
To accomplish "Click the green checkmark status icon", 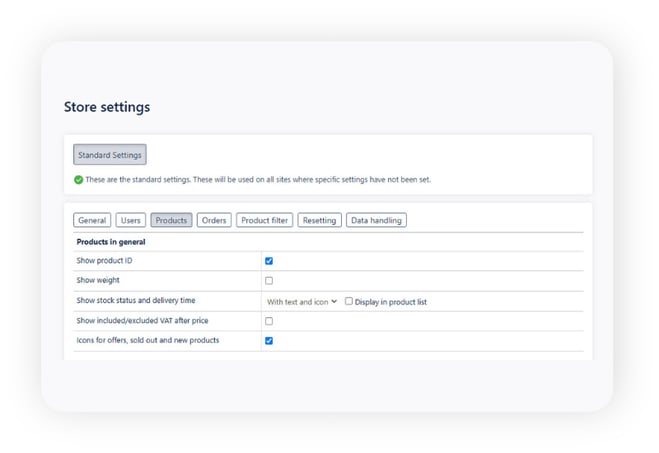I will (78, 180).
